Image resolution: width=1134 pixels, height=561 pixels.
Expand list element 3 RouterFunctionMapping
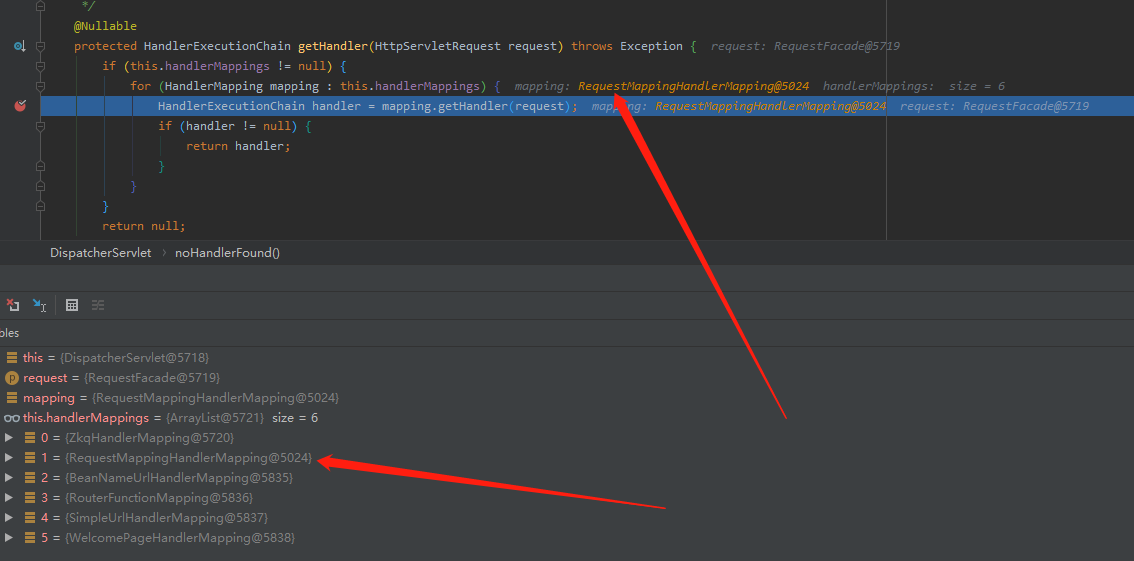(9, 498)
